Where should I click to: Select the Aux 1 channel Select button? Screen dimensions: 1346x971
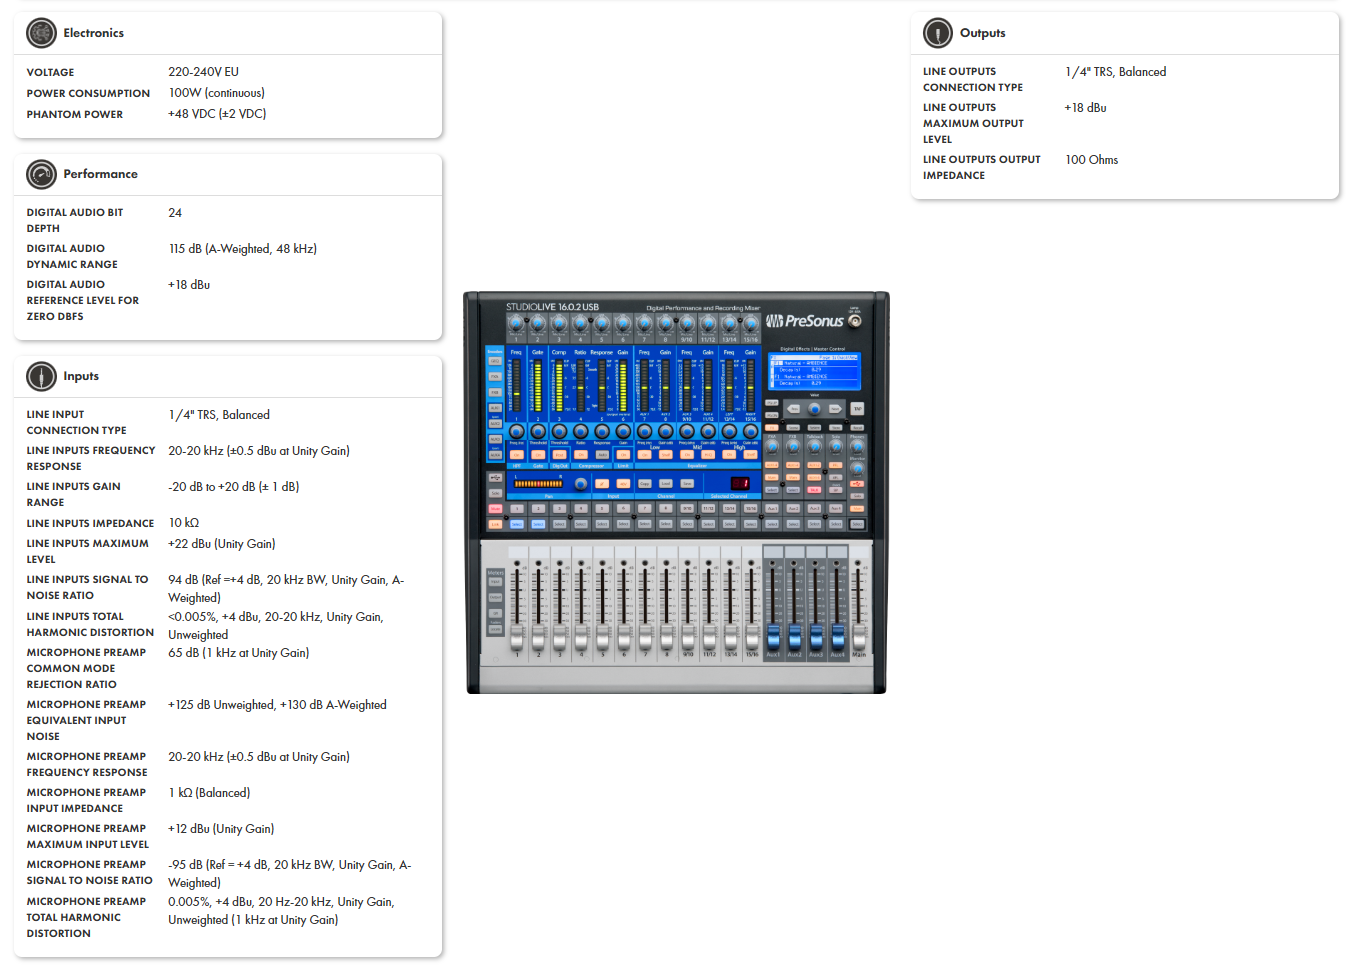coord(771,522)
